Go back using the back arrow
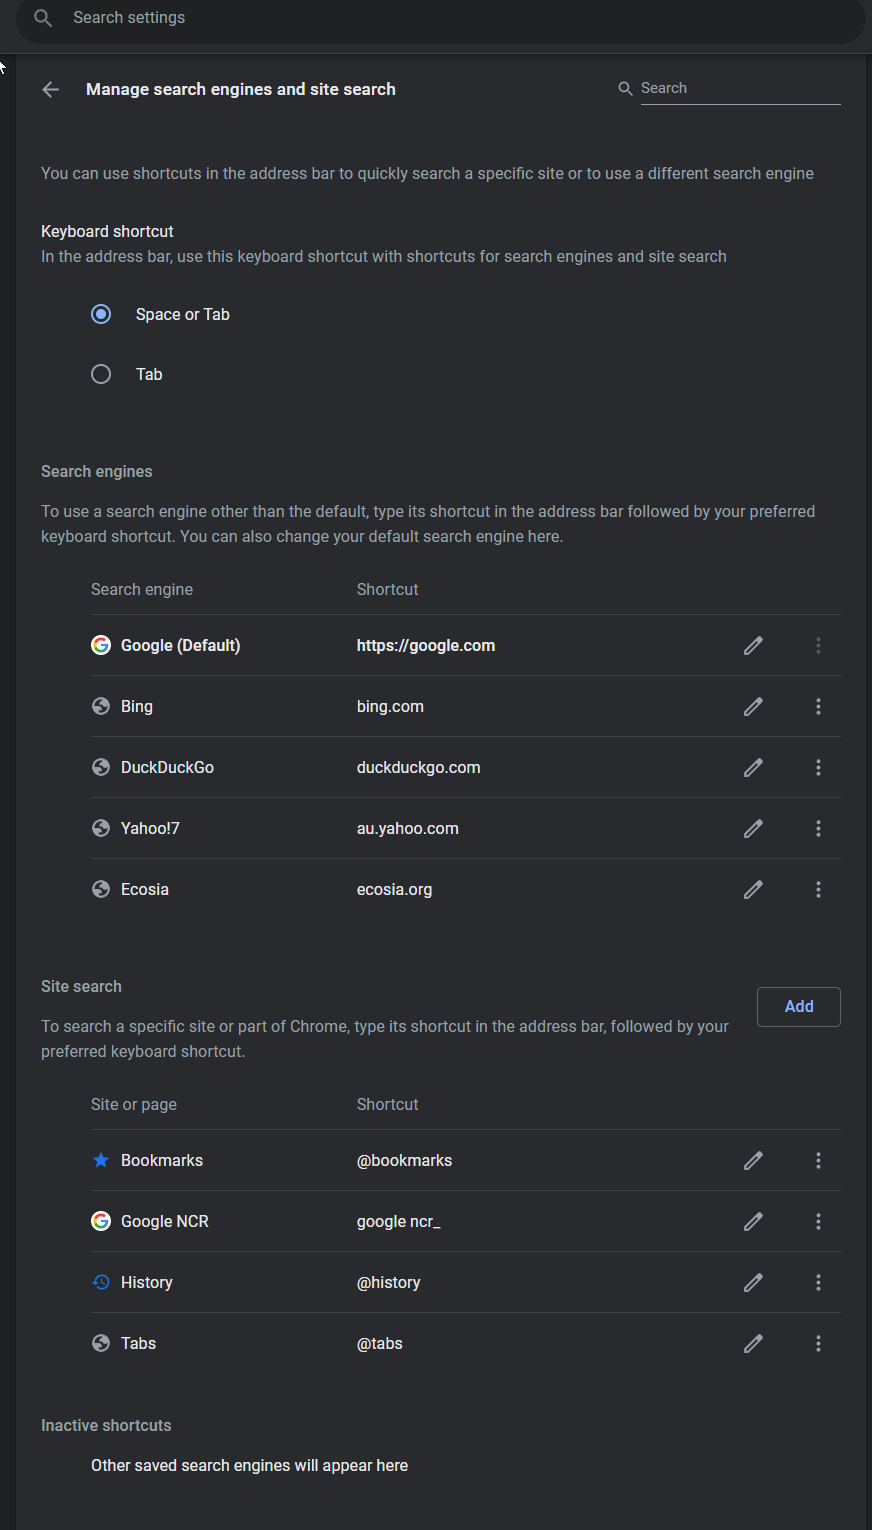 pos(51,90)
